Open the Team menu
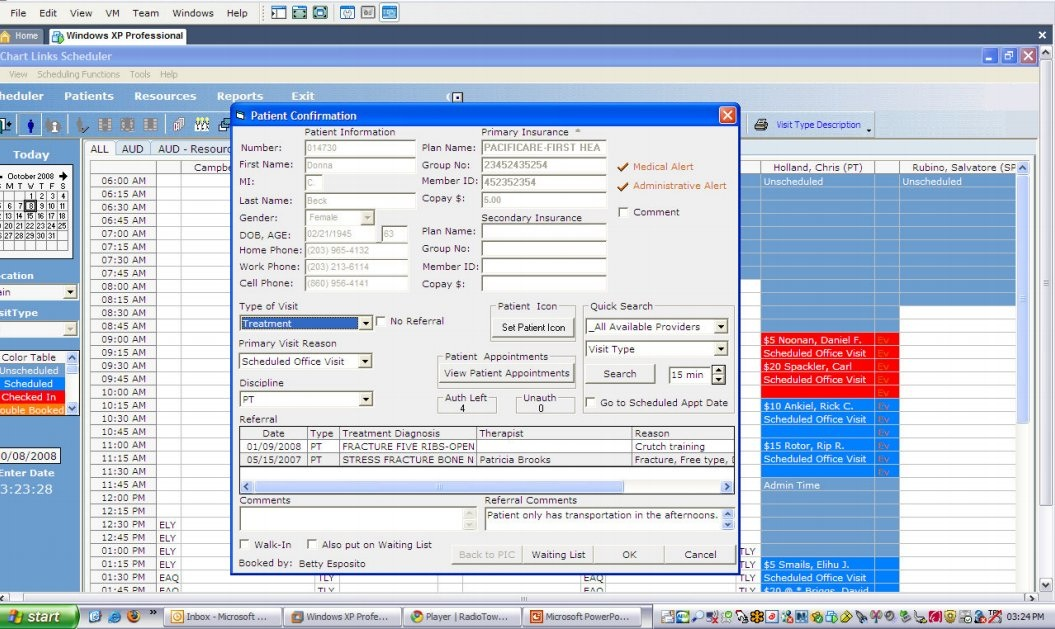The width and height of the screenshot is (1055, 629). (x=145, y=13)
